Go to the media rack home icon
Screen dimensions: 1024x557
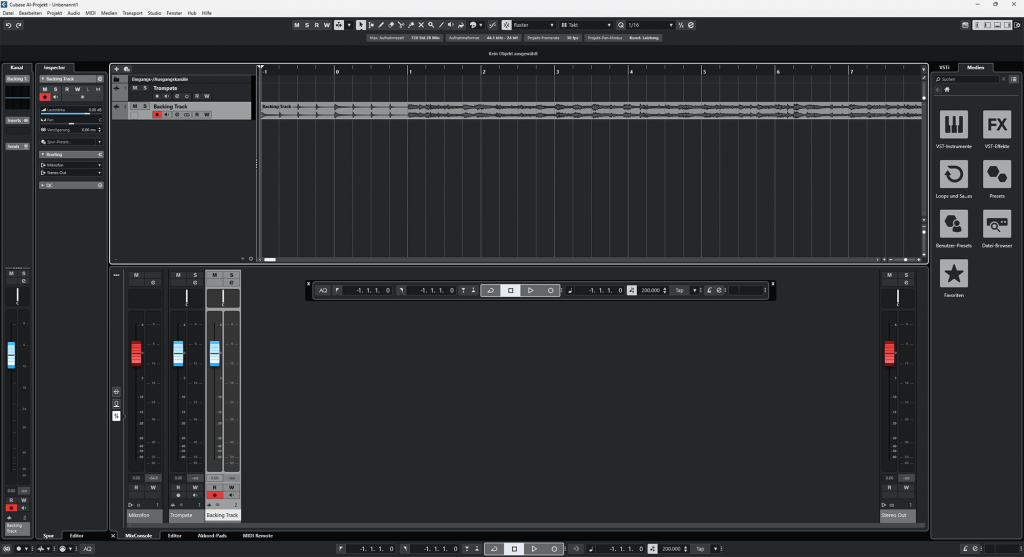point(947,89)
